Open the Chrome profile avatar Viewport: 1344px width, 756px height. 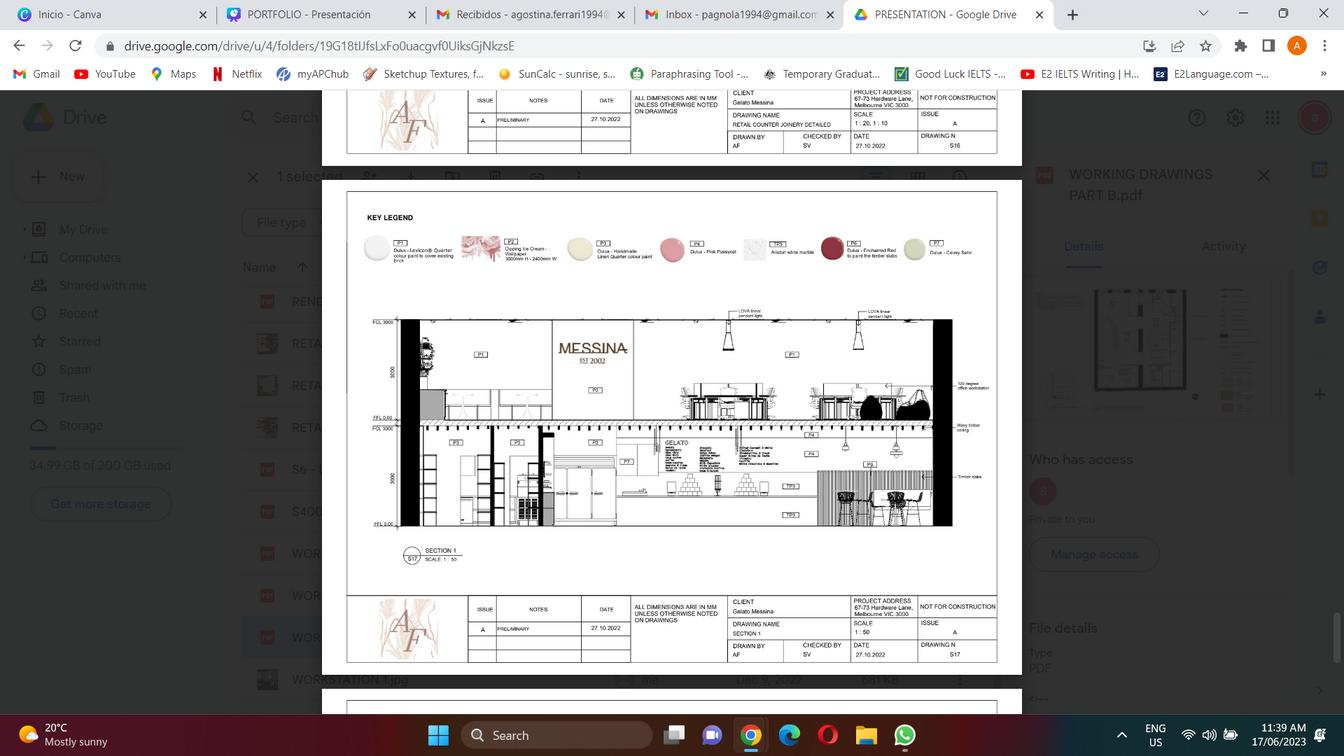(1297, 46)
